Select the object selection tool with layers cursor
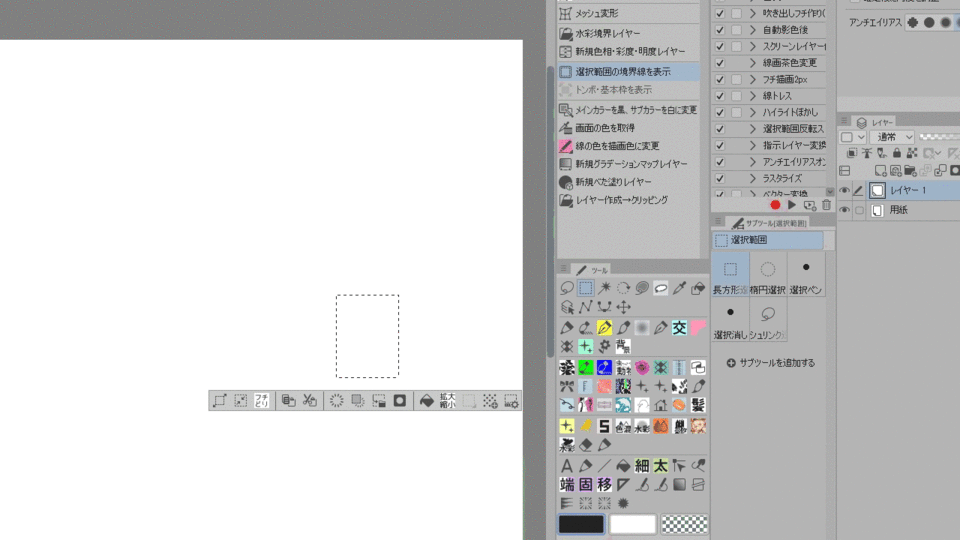The height and width of the screenshot is (540, 960). (568, 307)
